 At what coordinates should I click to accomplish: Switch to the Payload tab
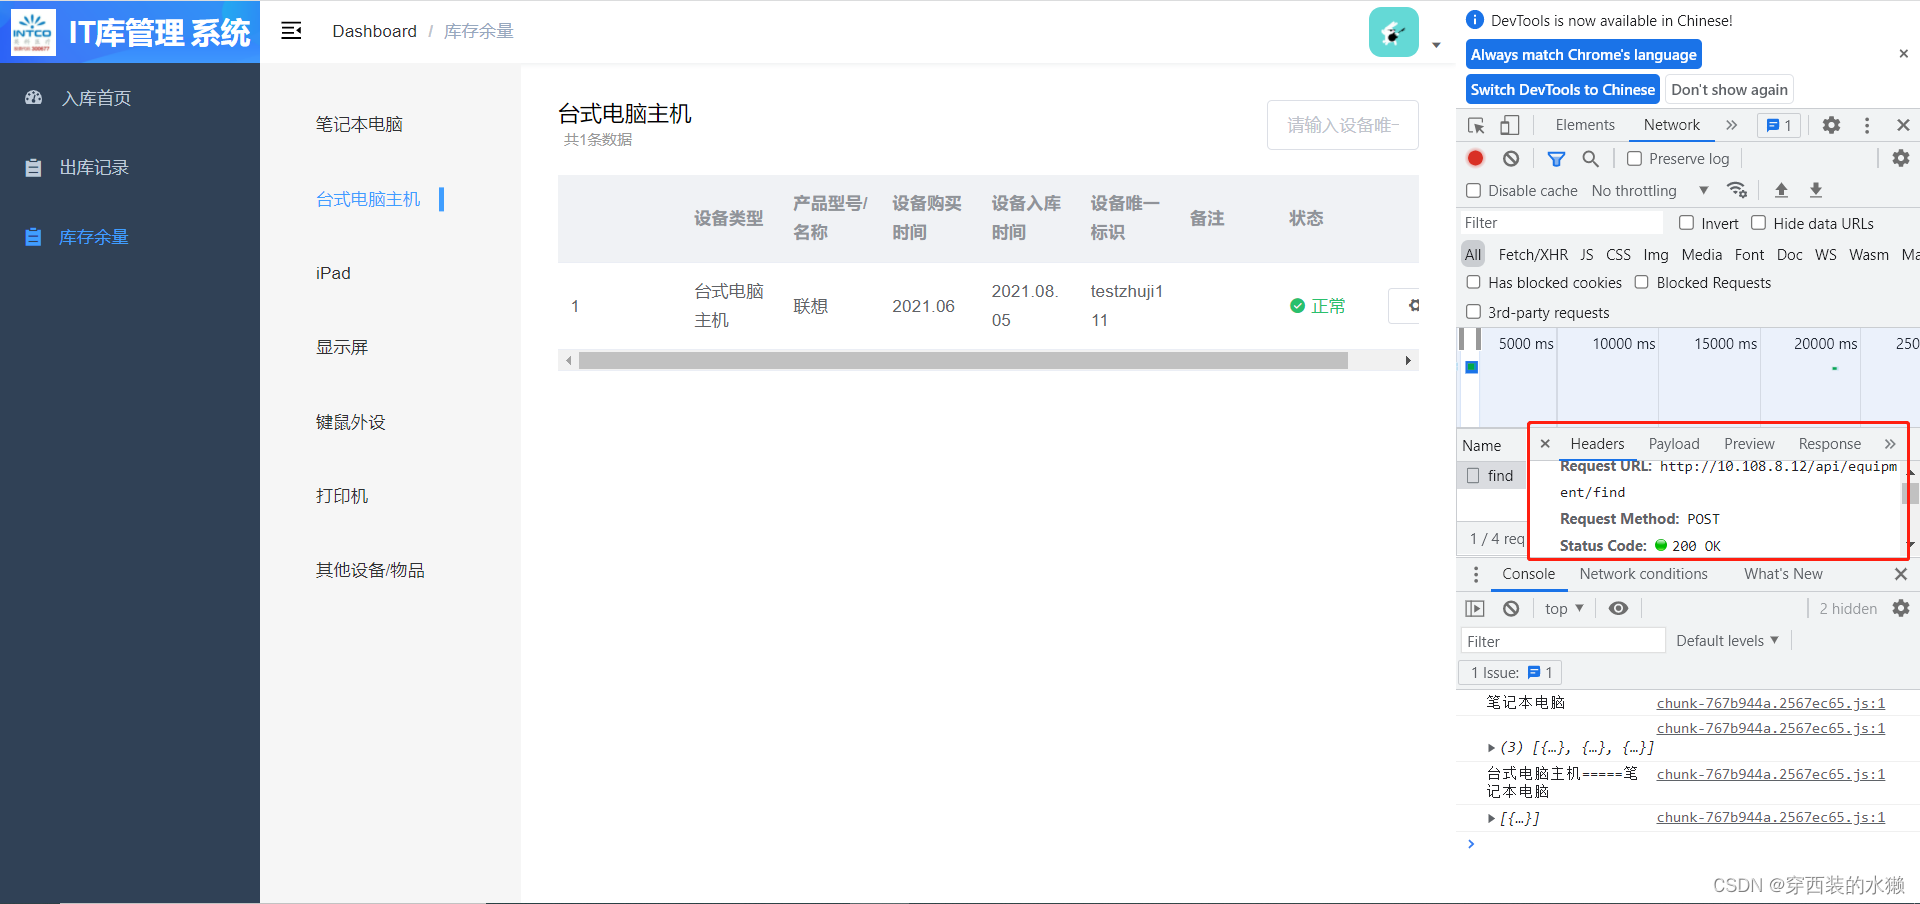[1673, 443]
